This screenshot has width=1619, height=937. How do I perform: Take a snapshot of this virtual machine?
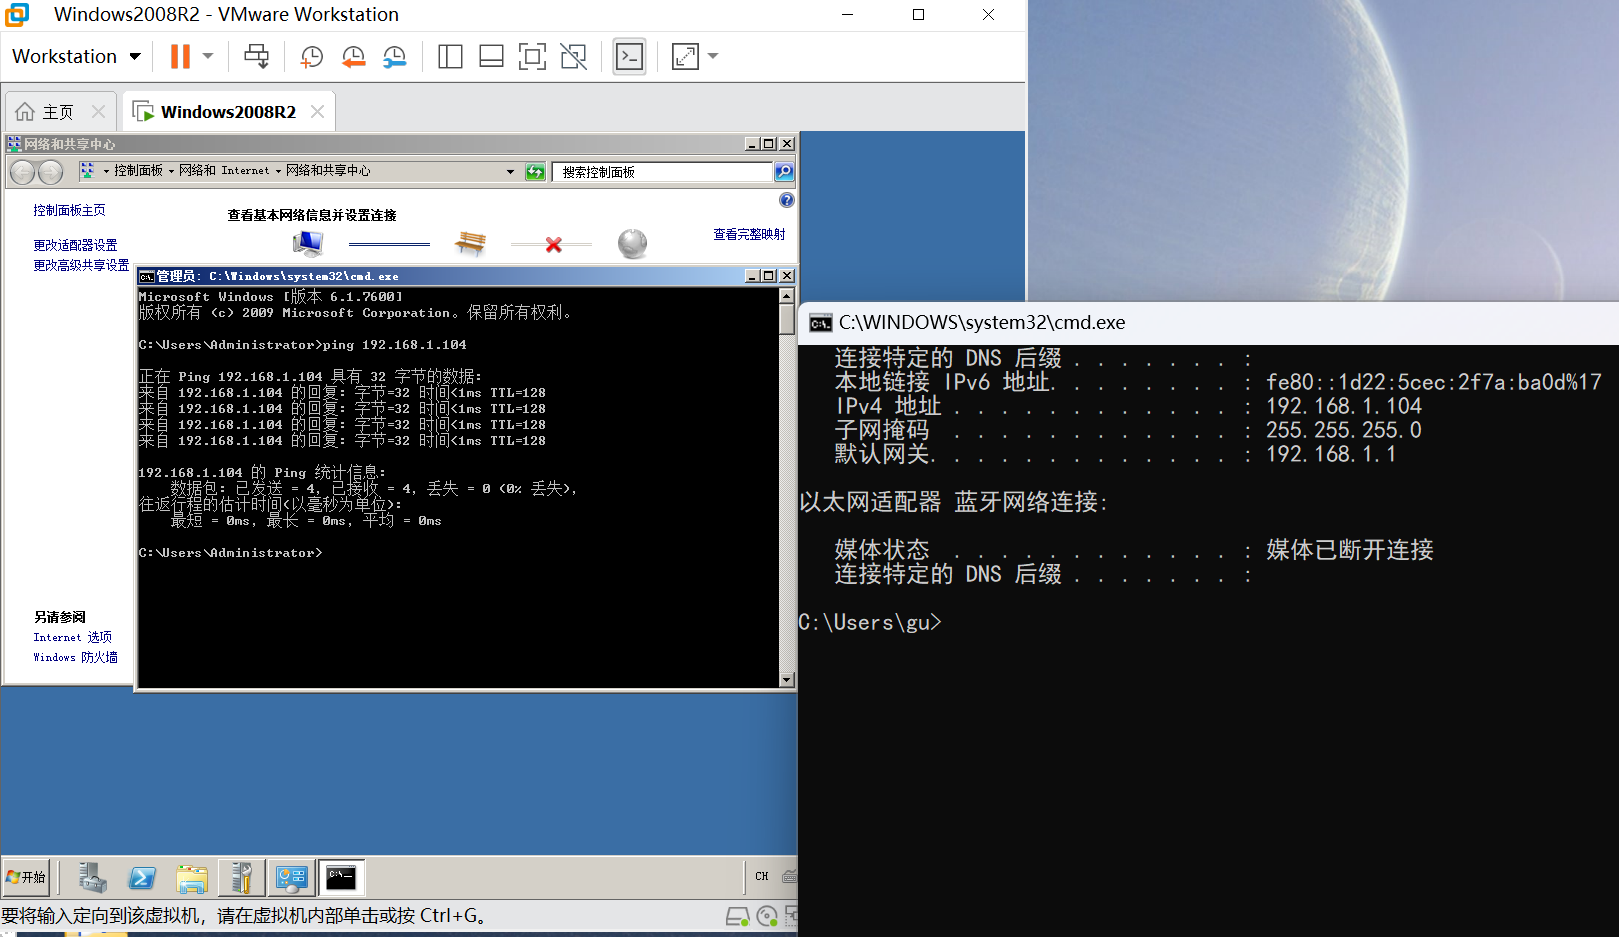click(312, 56)
